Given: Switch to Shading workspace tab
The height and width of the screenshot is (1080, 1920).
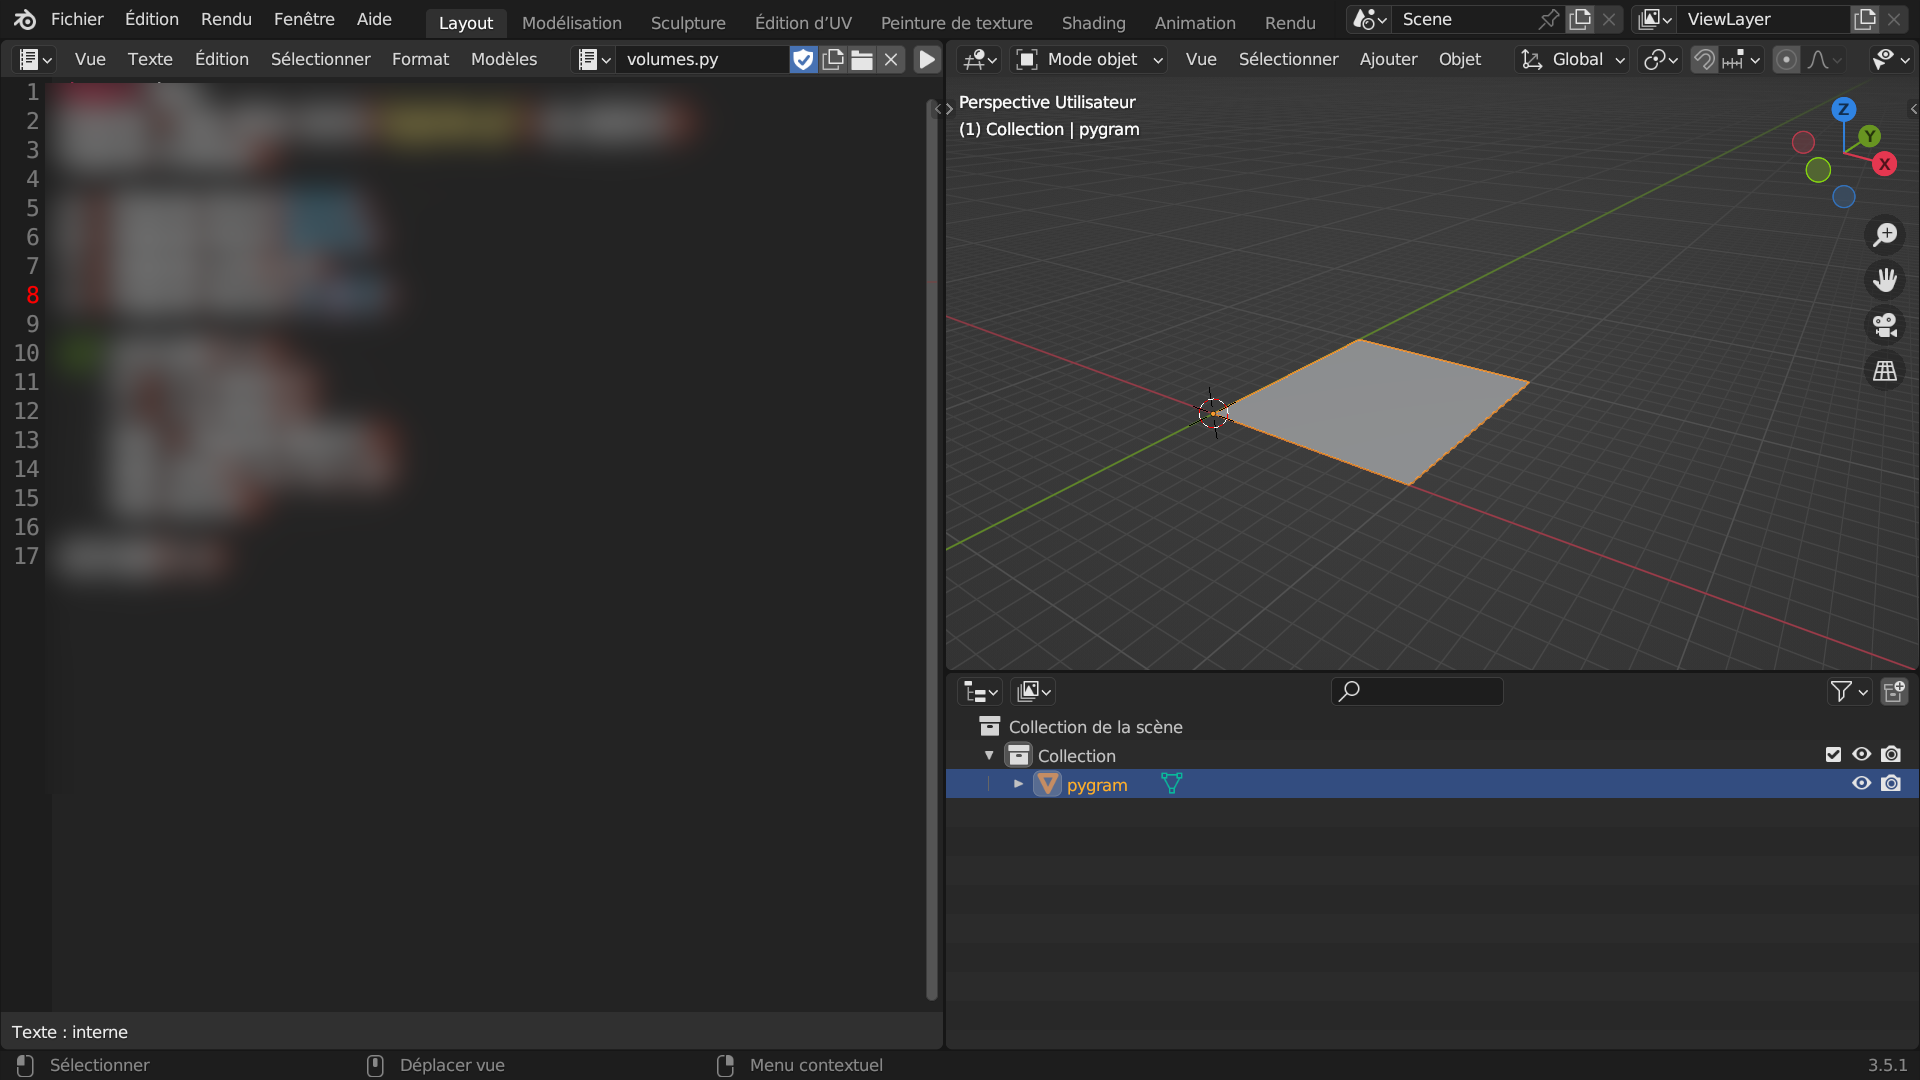Looking at the screenshot, I should pyautogui.click(x=1093, y=22).
